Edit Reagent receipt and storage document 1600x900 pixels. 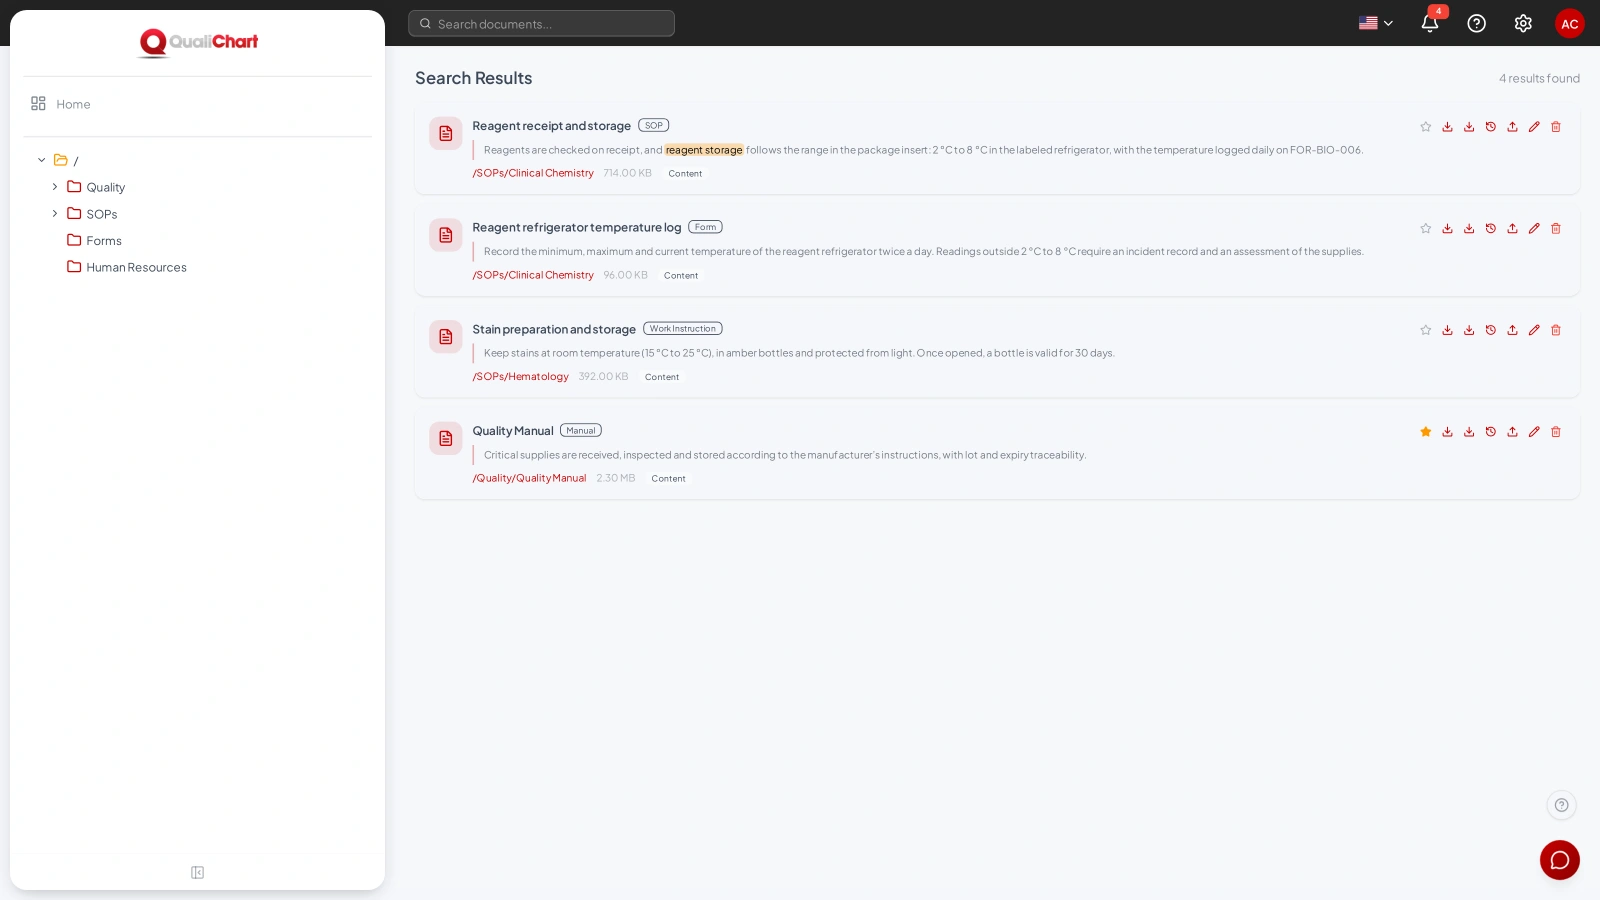click(x=1534, y=127)
